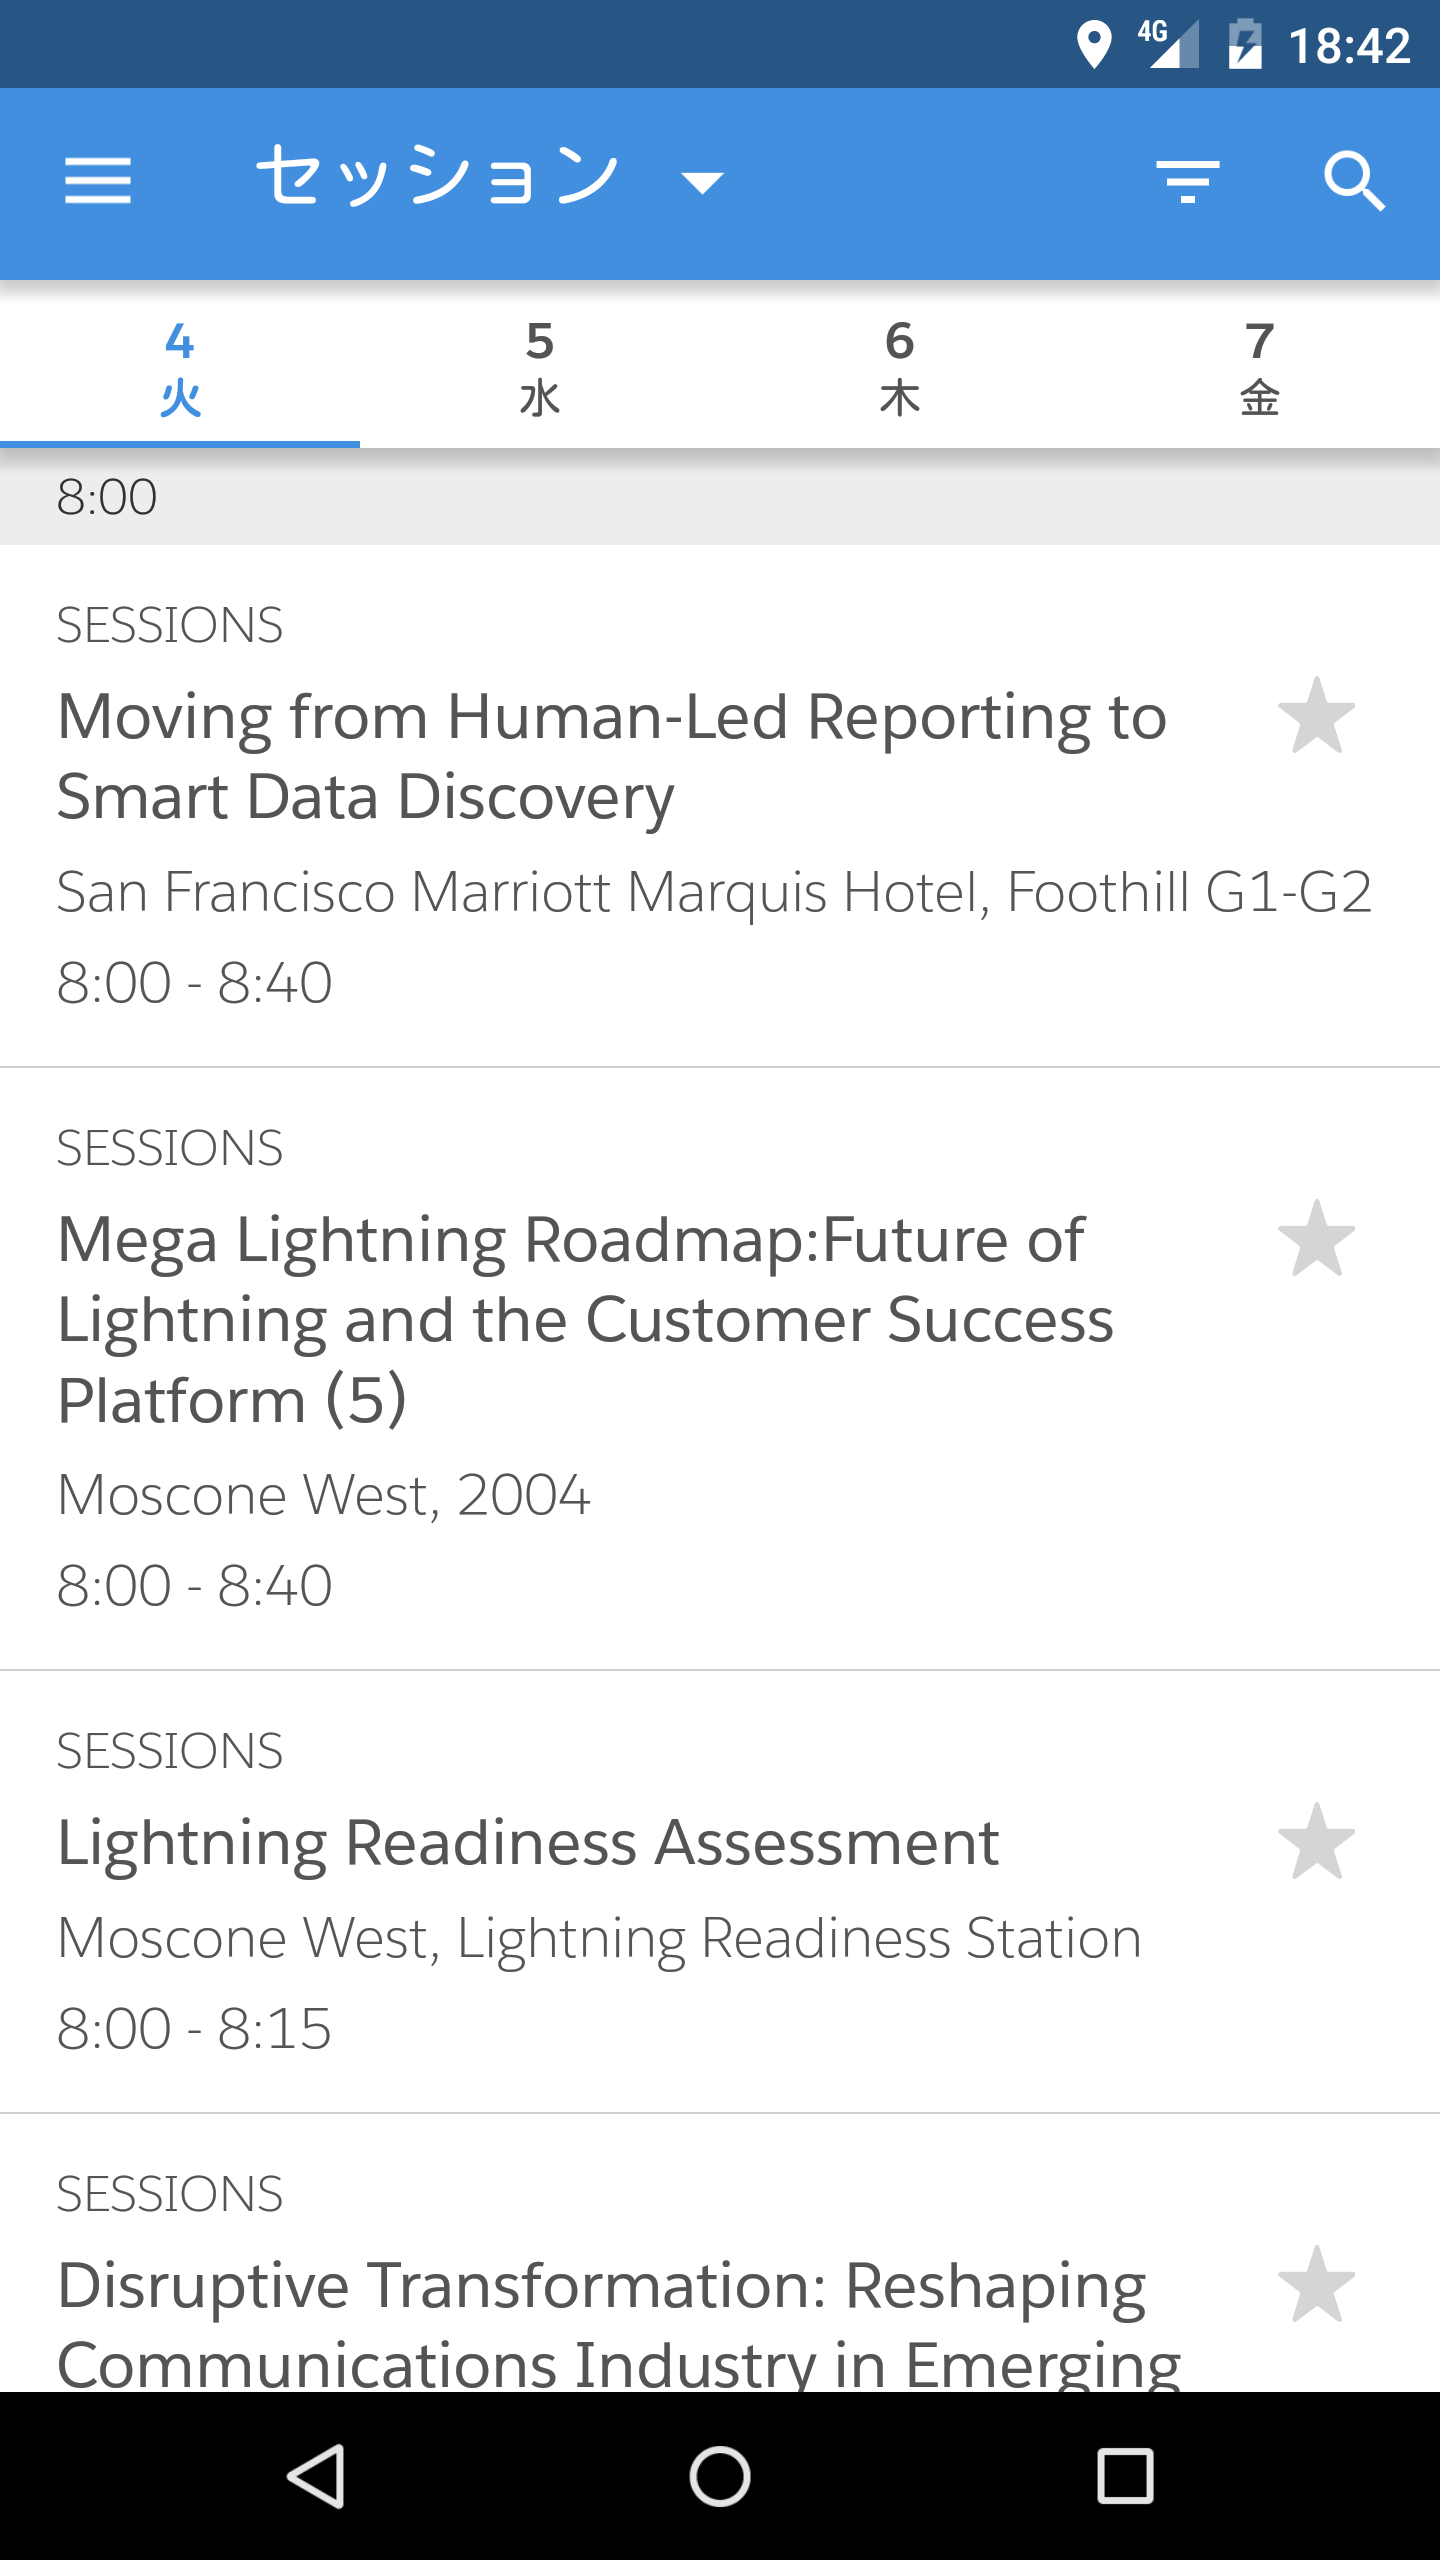Star the Moving from Human-Led Reporting session

point(1316,716)
